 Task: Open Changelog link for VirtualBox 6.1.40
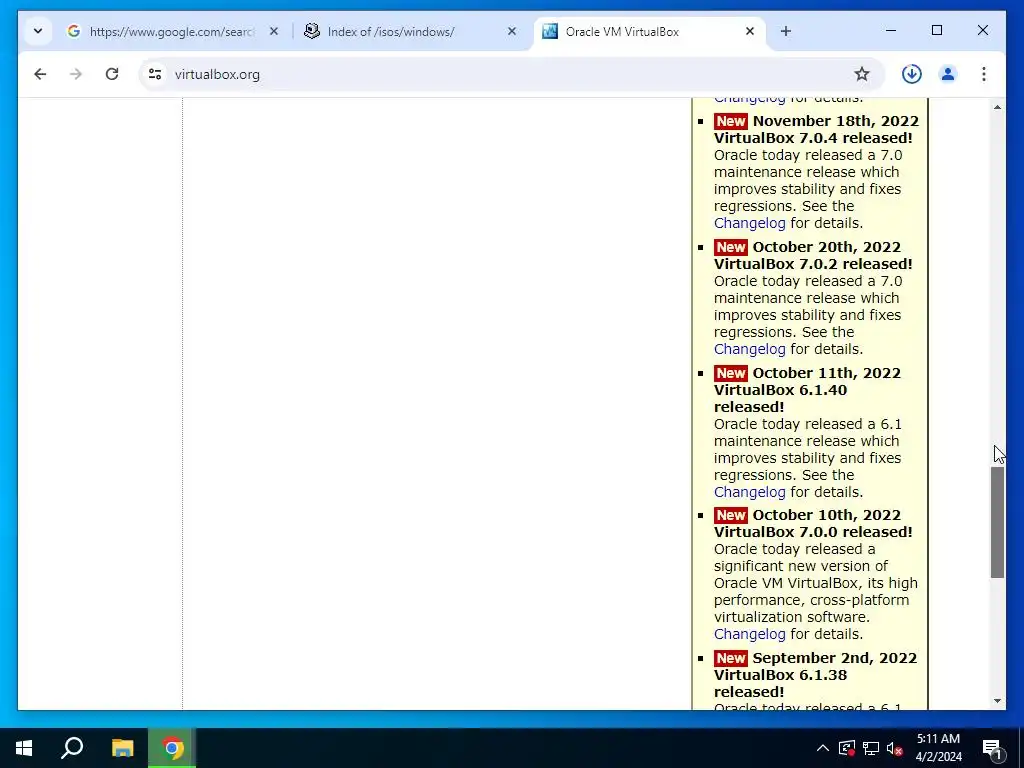[749, 492]
